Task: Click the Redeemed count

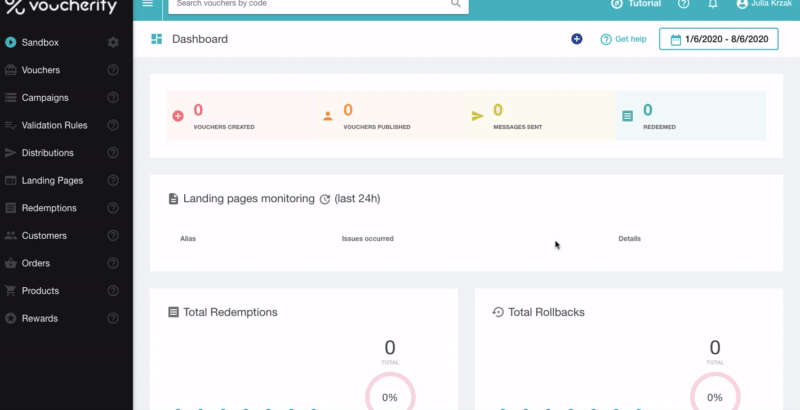Action: click(x=647, y=110)
